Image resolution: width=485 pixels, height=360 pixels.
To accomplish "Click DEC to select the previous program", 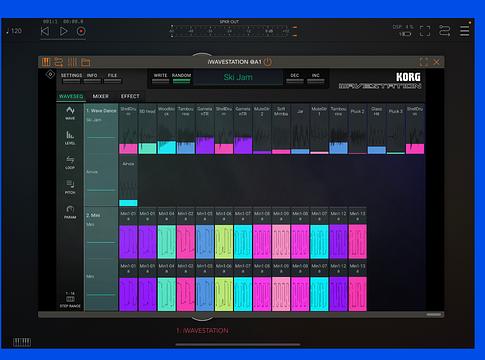I will coord(295,78).
